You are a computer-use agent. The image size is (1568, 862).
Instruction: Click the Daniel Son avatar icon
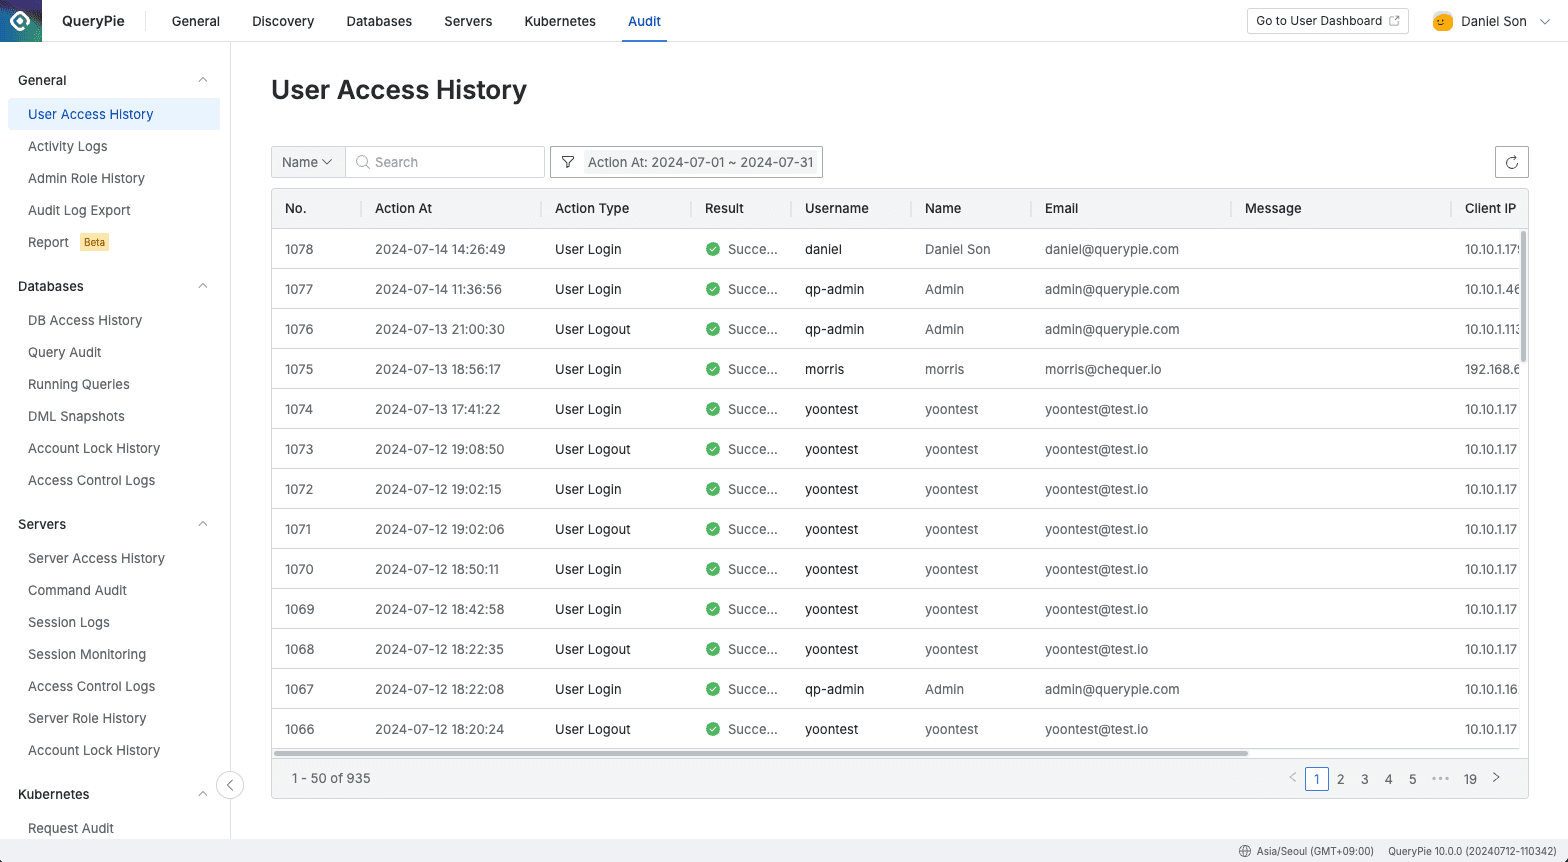click(x=1442, y=21)
